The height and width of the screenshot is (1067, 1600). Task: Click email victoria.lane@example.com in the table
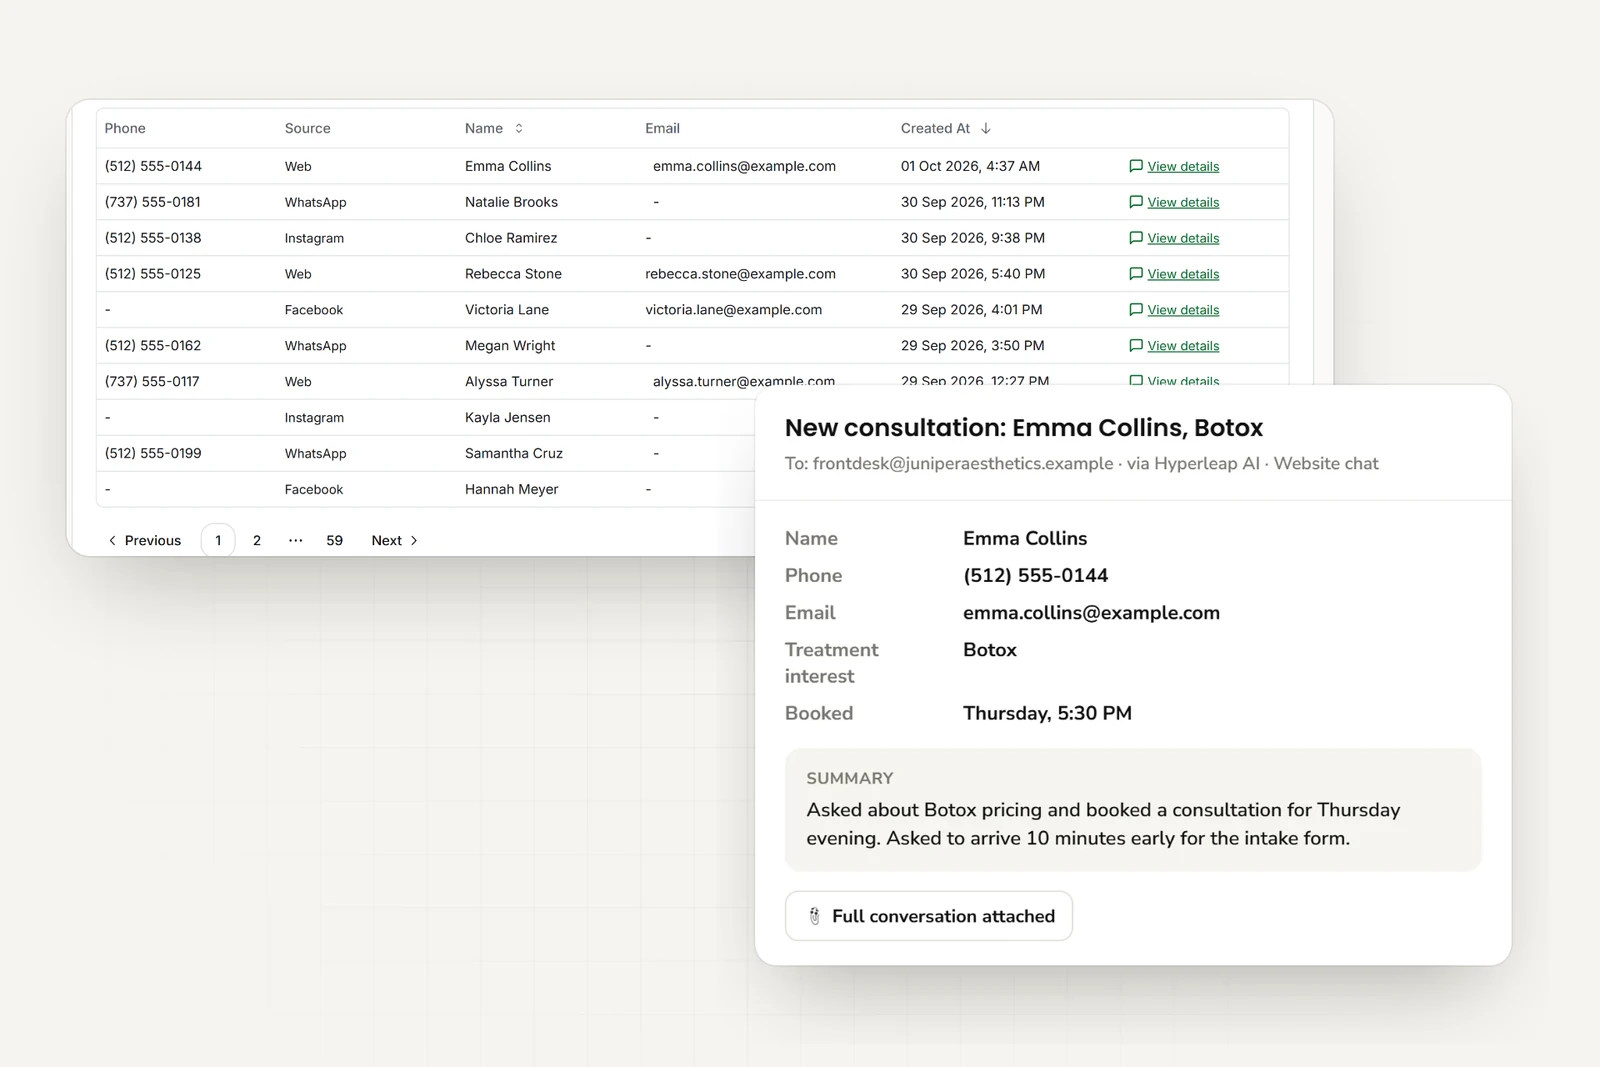[733, 310]
